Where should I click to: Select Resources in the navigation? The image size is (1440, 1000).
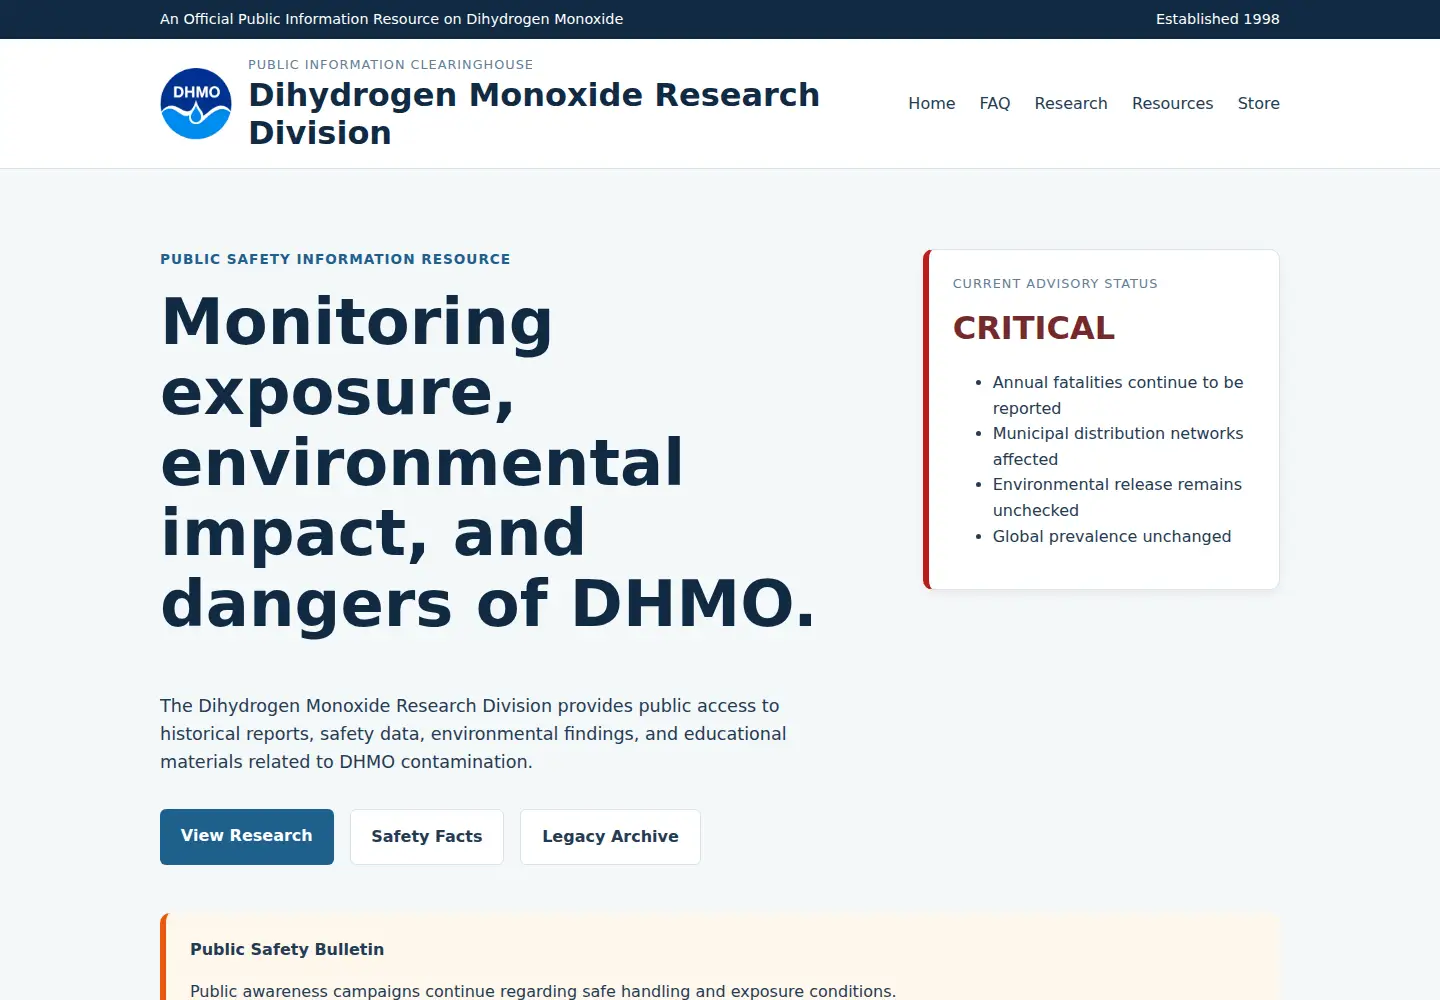tap(1172, 103)
